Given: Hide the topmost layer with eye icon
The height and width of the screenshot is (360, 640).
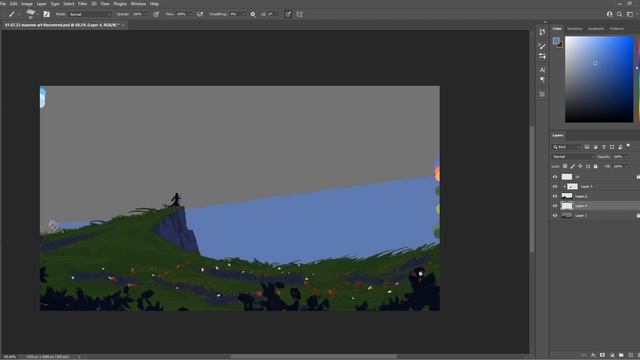Looking at the screenshot, I should [x=555, y=177].
